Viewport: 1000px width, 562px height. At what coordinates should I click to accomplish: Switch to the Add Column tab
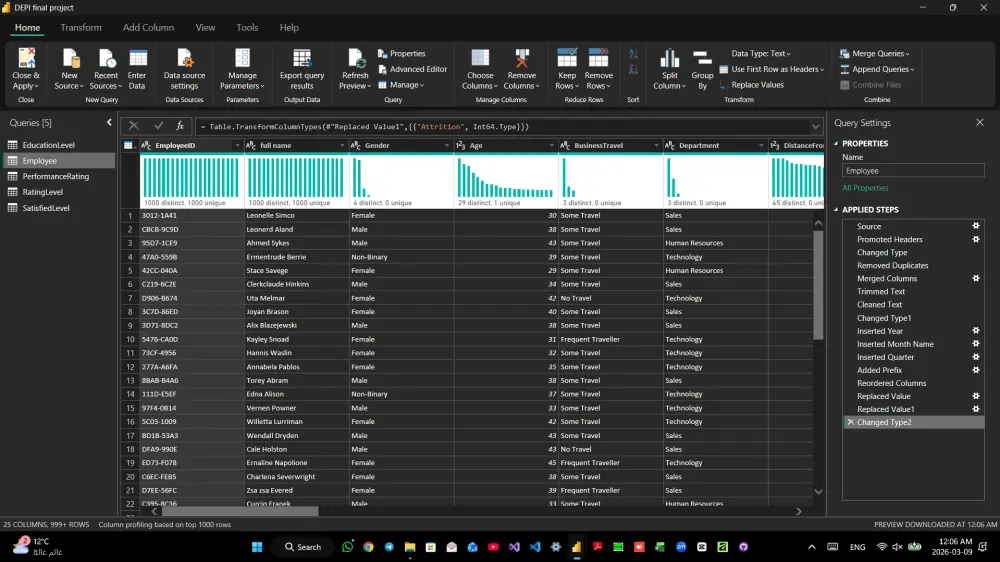[149, 27]
